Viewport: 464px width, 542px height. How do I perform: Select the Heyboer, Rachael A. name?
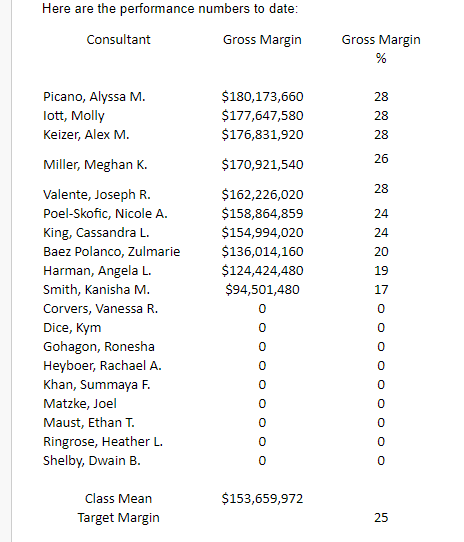[x=102, y=366]
